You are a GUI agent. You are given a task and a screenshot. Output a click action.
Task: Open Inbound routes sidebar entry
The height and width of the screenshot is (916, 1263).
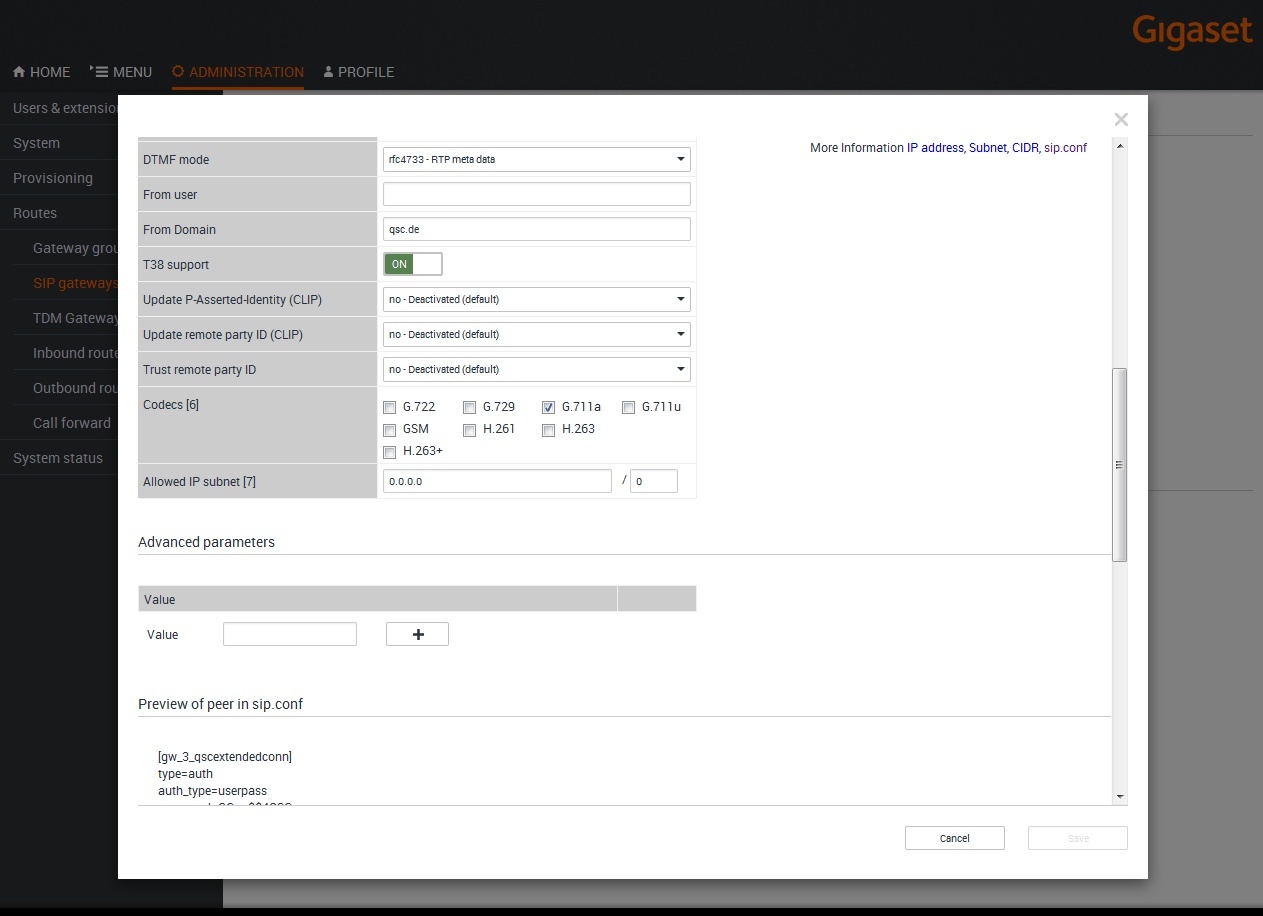pyautogui.click(x=76, y=353)
